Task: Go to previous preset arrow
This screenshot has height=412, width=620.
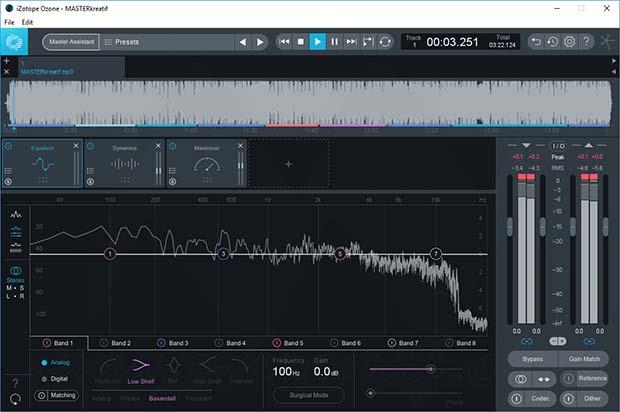Action: [x=243, y=42]
